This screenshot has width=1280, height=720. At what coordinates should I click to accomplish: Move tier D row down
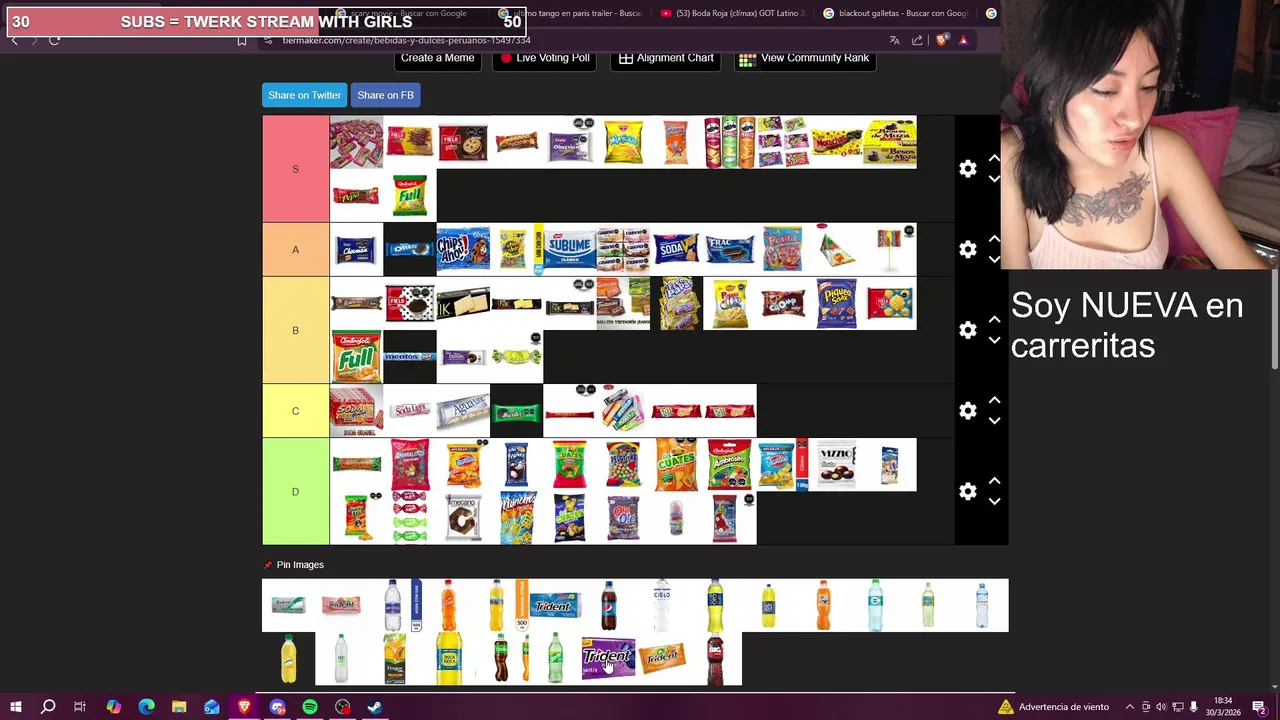994,501
